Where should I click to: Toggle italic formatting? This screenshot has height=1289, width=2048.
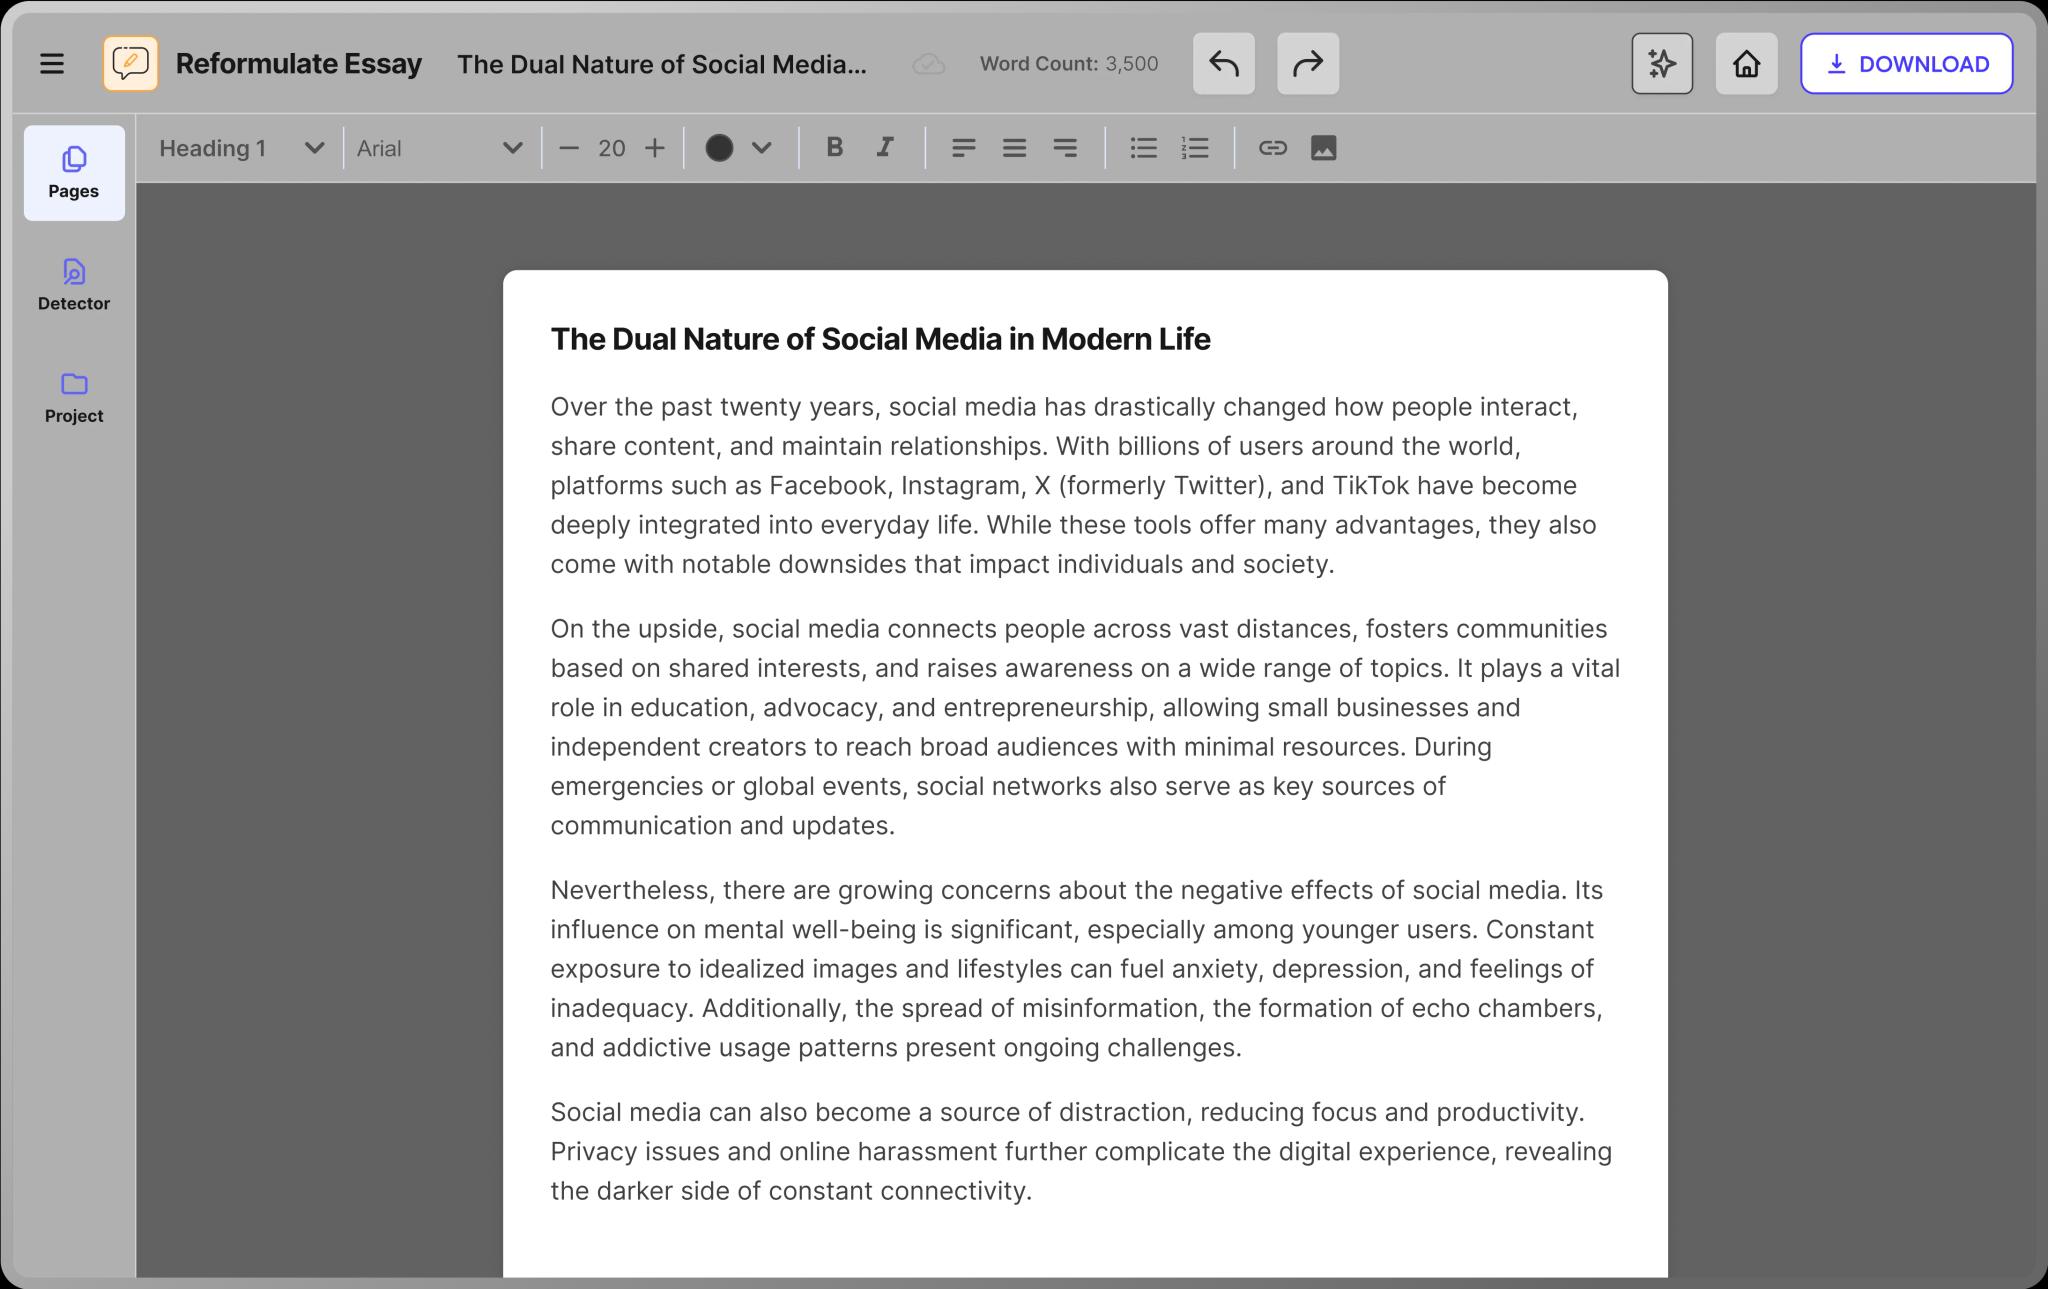pyautogui.click(x=885, y=148)
